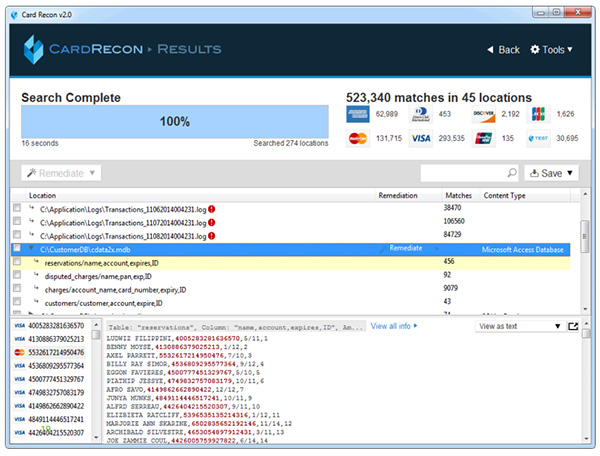600x456 pixels.
Task: Select the customers/customer,account,expire,ID row
Action: [291, 303]
